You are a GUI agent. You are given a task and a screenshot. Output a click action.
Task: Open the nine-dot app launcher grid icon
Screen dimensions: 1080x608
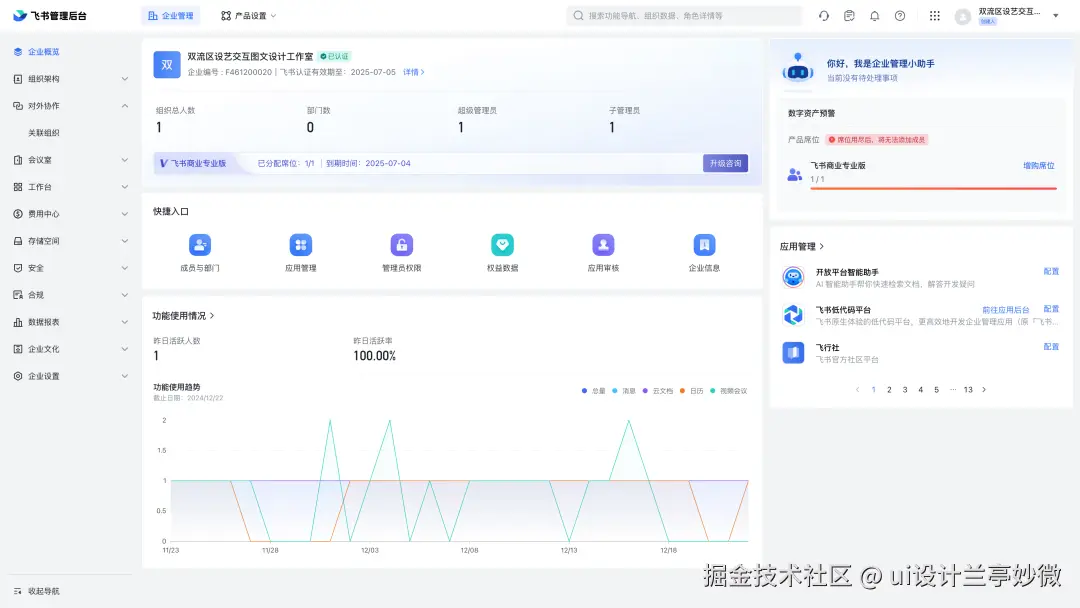click(935, 16)
